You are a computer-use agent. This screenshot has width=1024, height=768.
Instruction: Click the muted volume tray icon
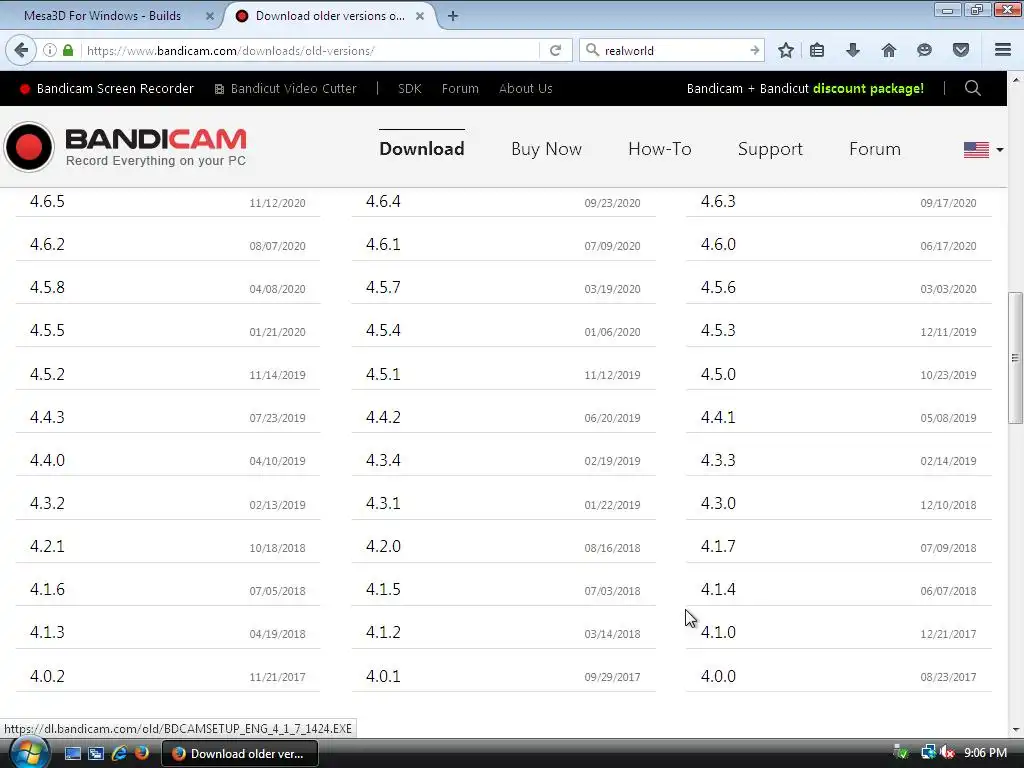tap(947, 753)
